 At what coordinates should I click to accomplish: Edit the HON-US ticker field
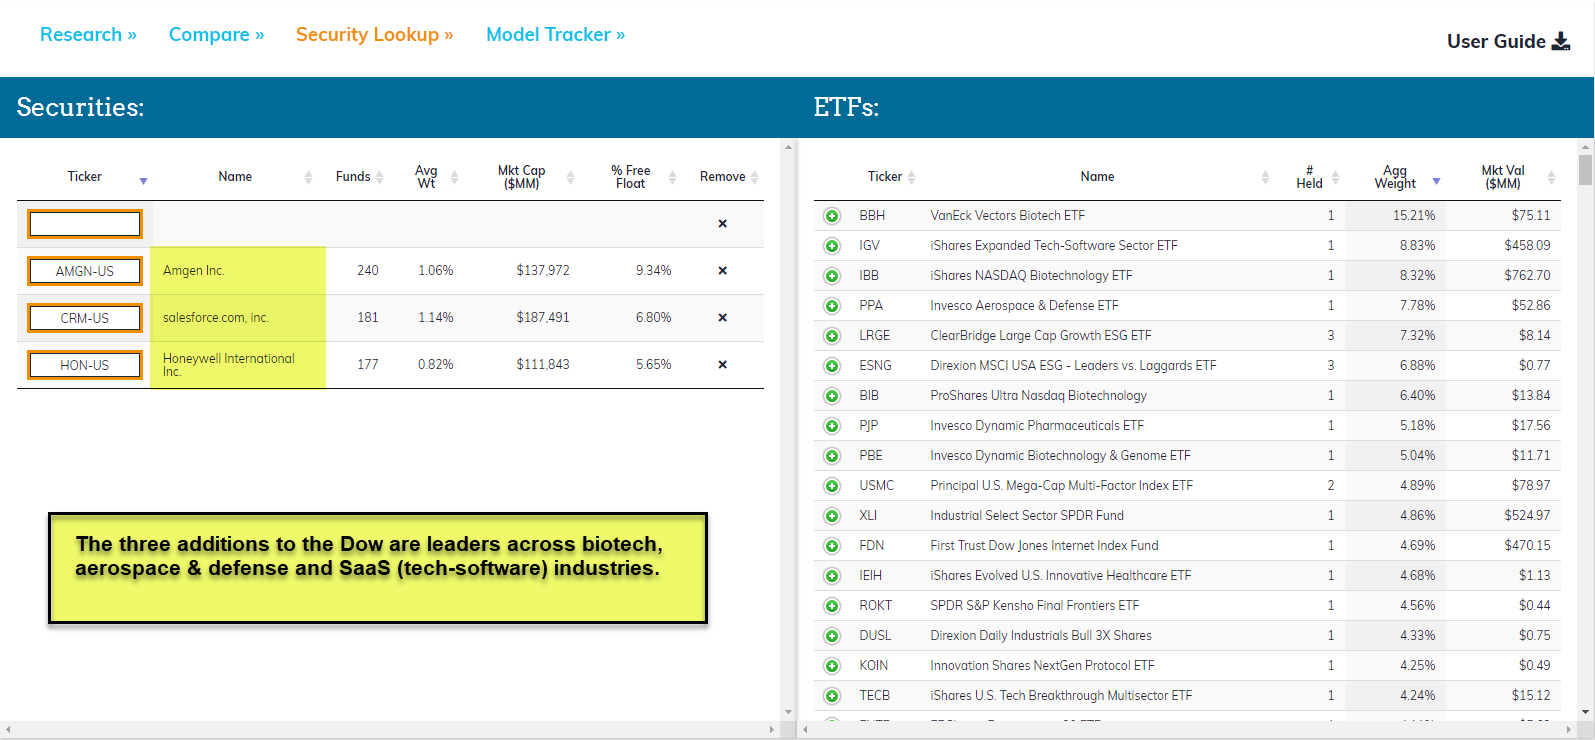coord(85,365)
